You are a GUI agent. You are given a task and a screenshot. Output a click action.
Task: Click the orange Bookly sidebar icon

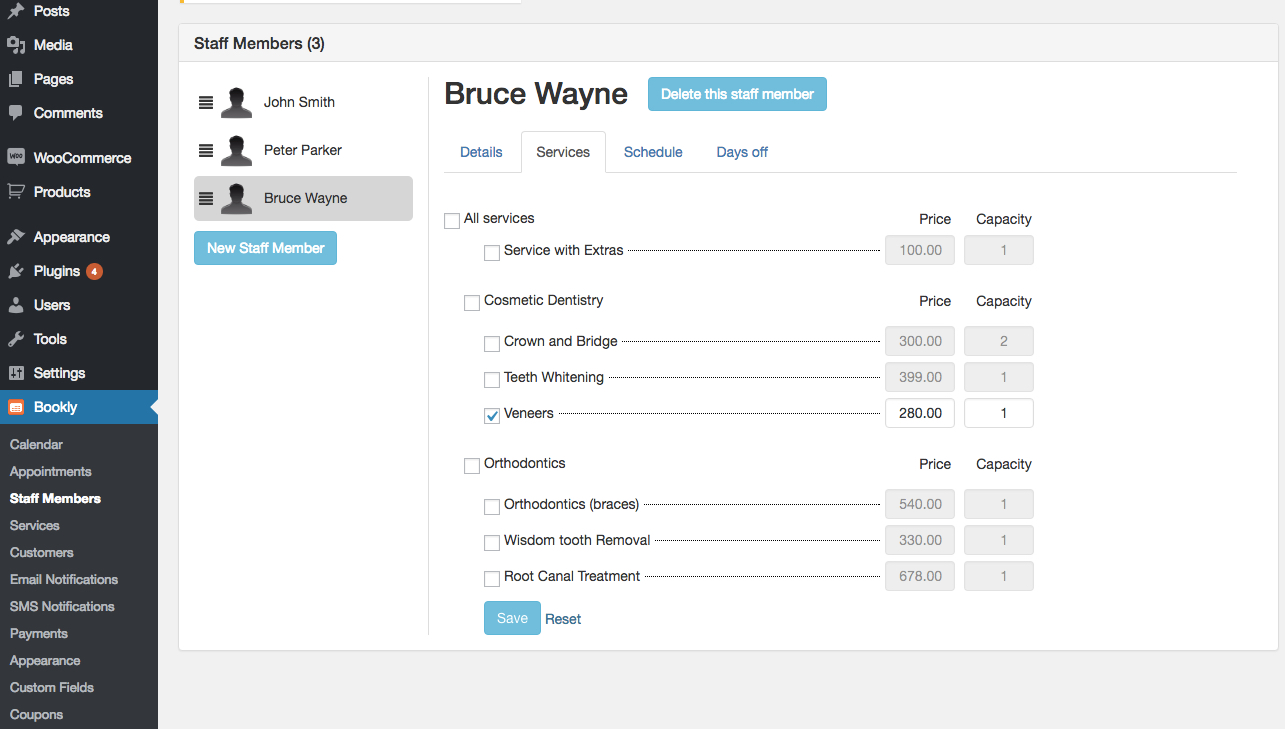tap(15, 407)
